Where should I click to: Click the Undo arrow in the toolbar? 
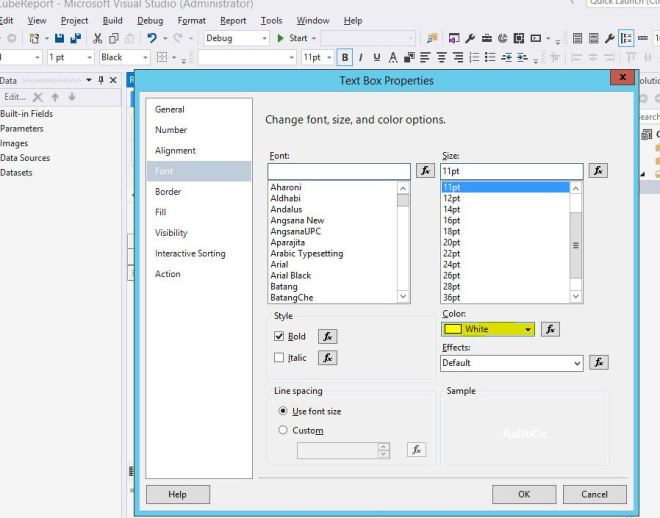149,38
